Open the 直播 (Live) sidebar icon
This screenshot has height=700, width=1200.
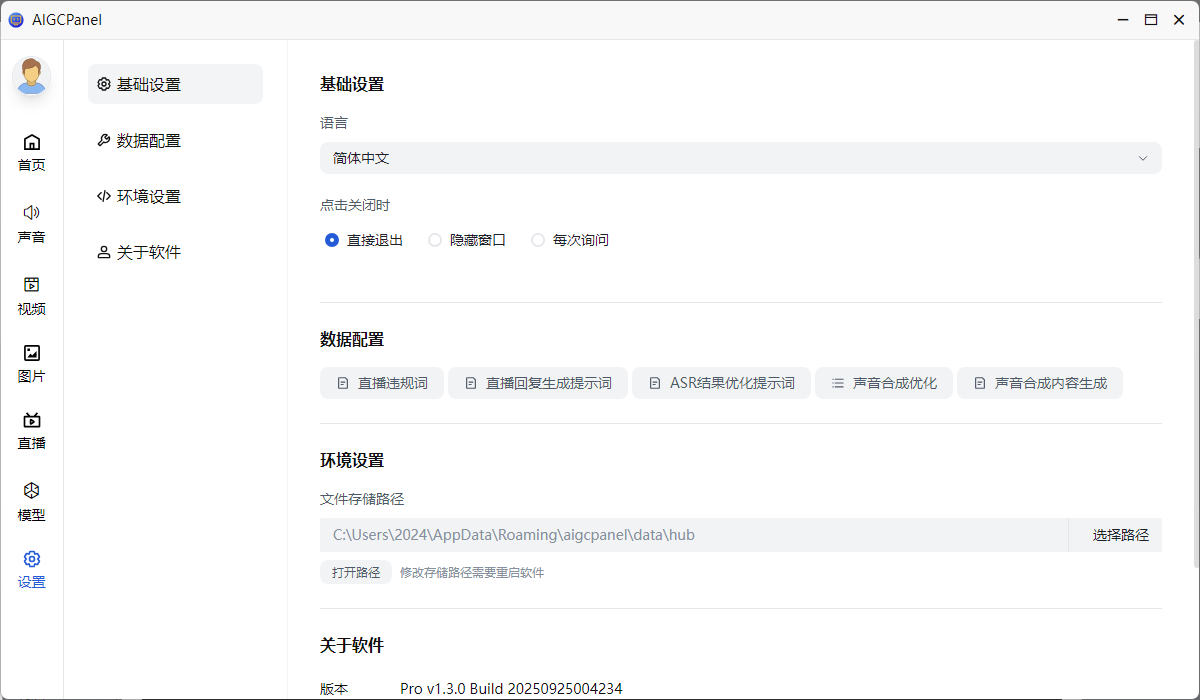click(31, 430)
